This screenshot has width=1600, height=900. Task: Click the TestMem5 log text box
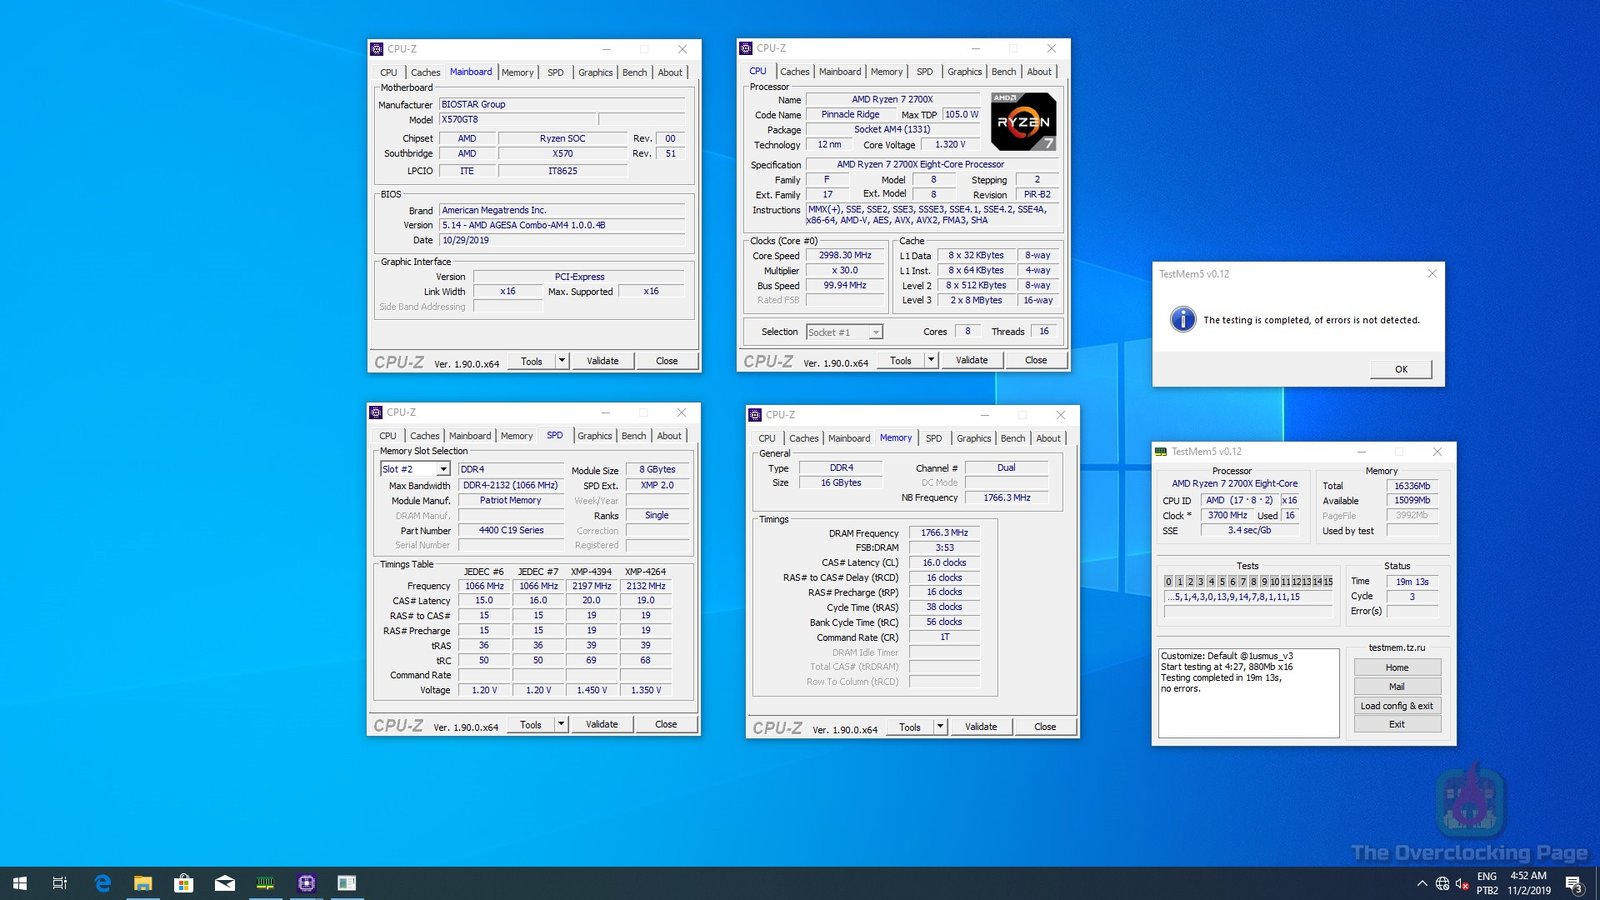pyautogui.click(x=1248, y=693)
